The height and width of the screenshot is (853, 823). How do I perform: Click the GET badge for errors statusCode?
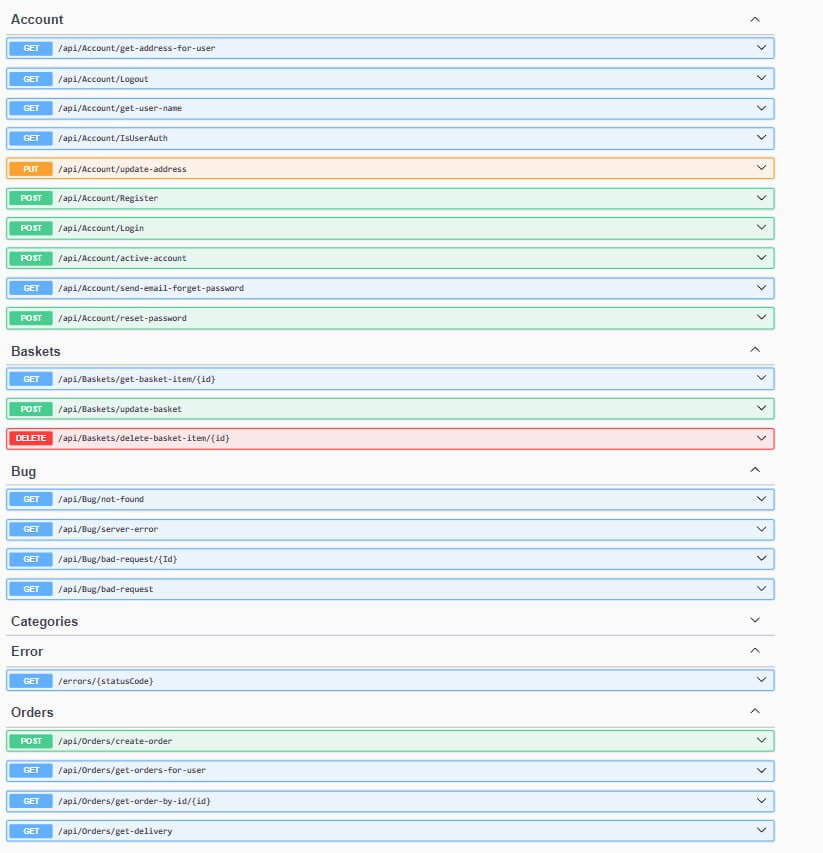(x=31, y=681)
